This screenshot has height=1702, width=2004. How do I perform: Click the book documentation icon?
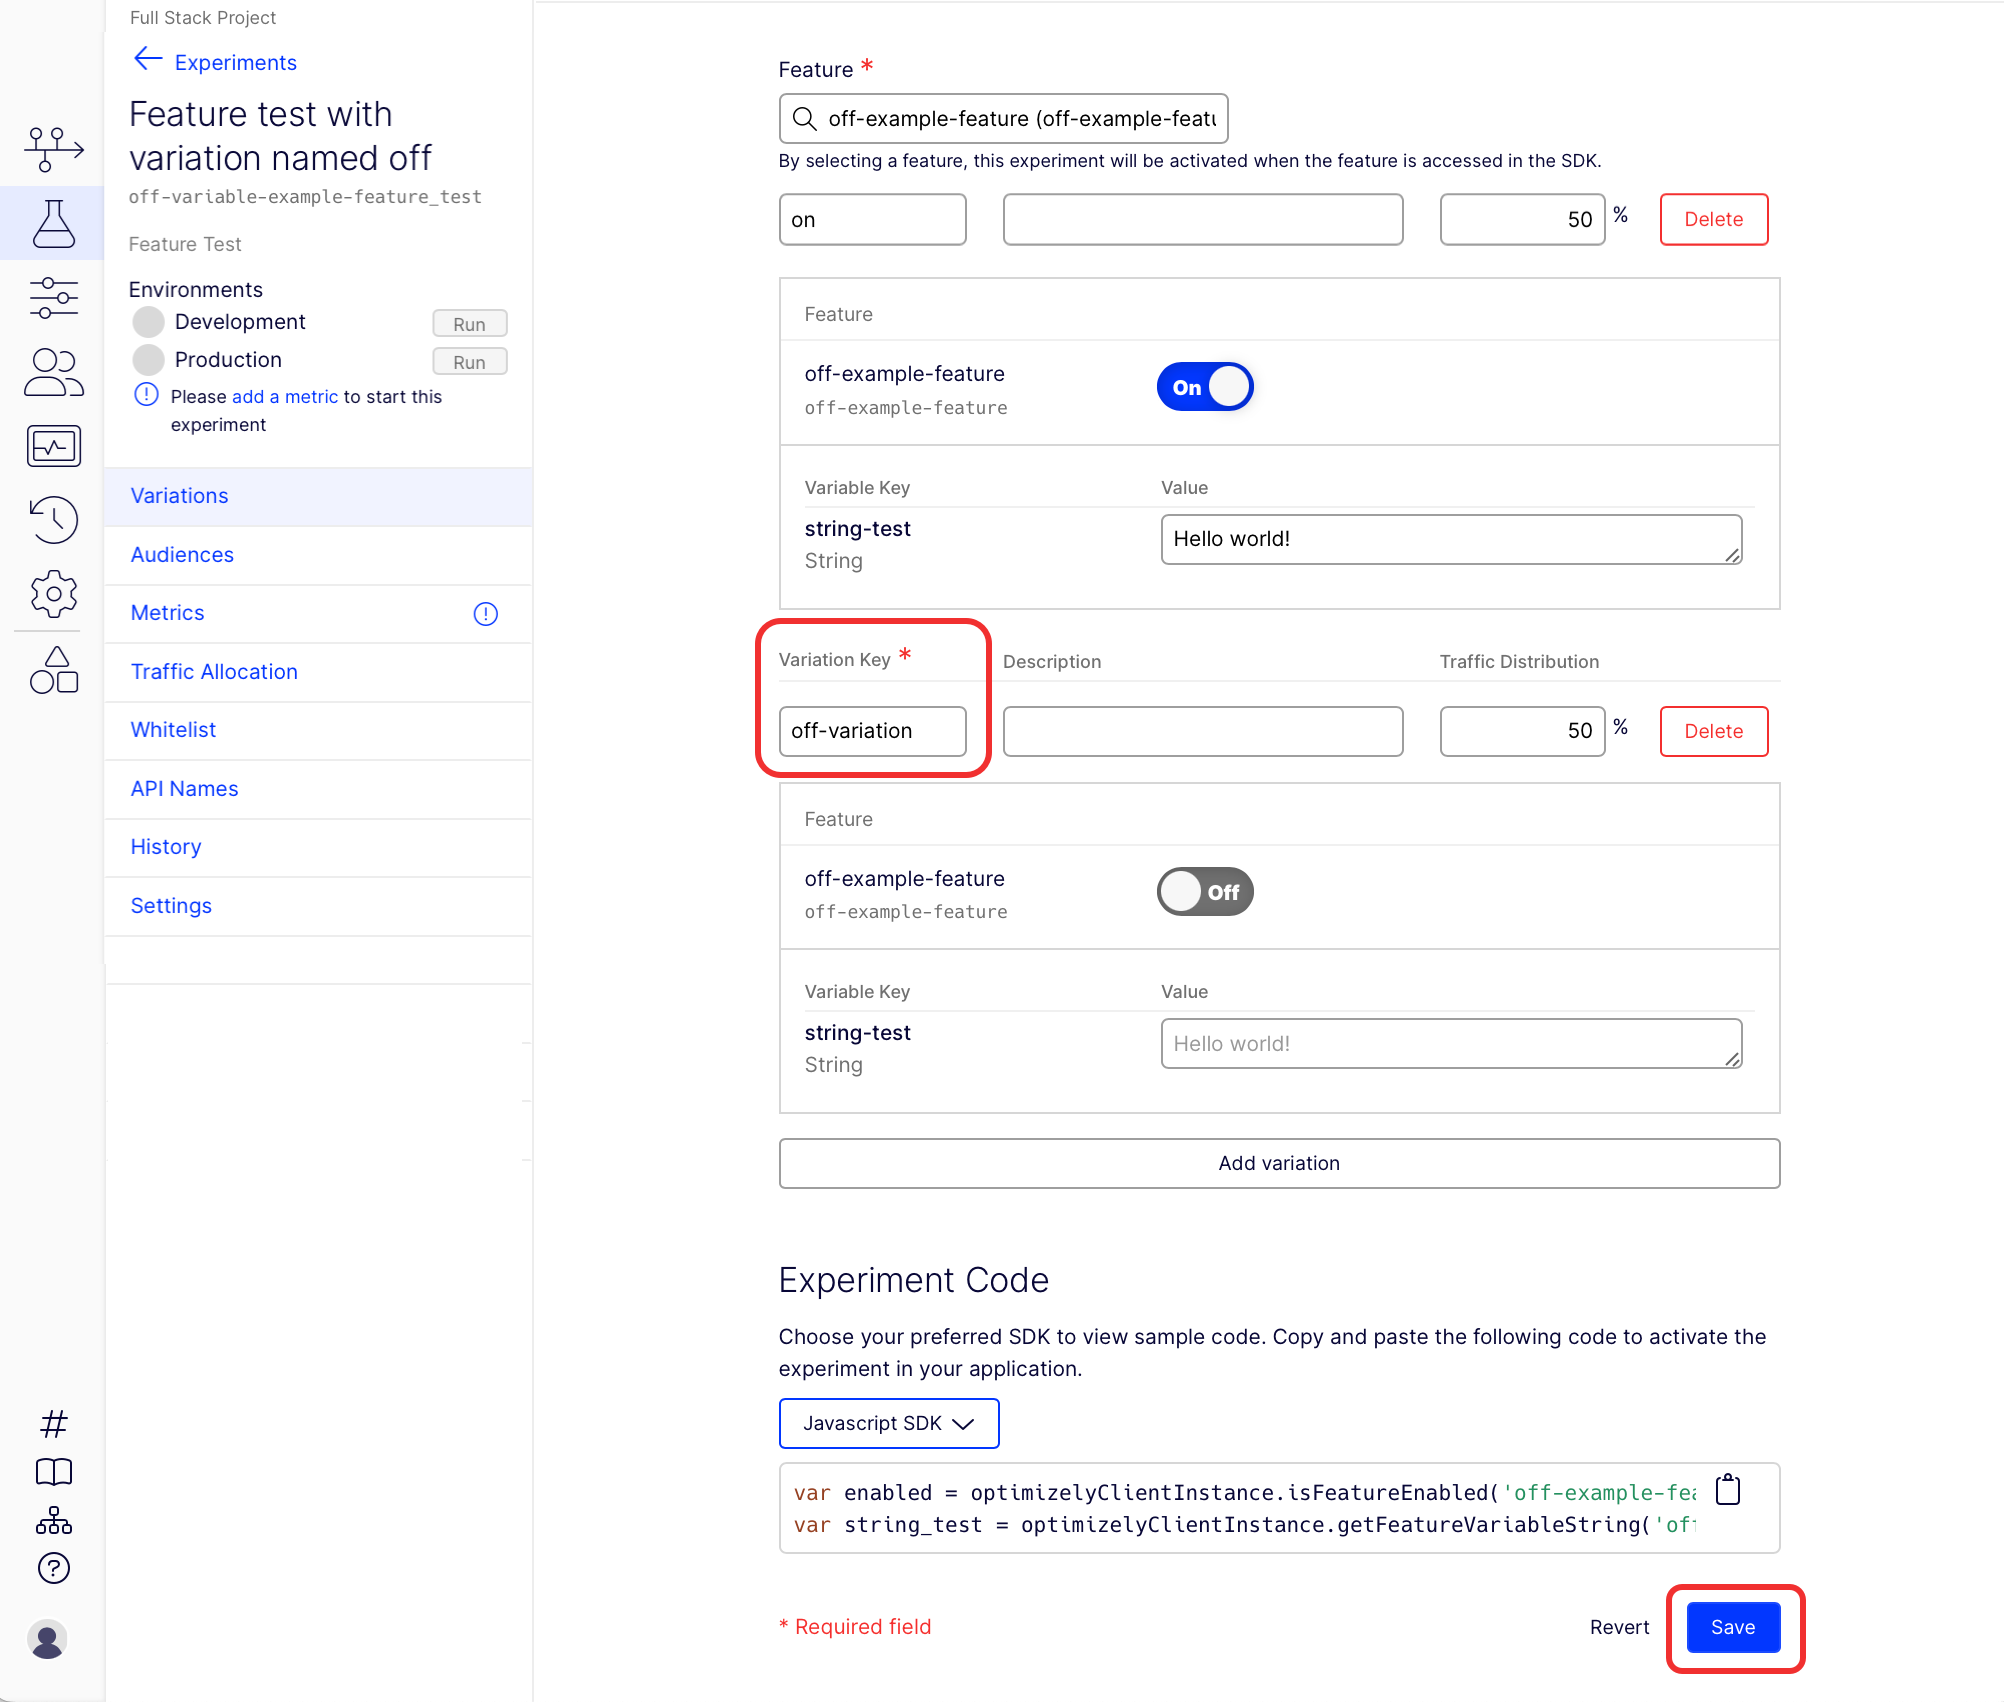54,1471
